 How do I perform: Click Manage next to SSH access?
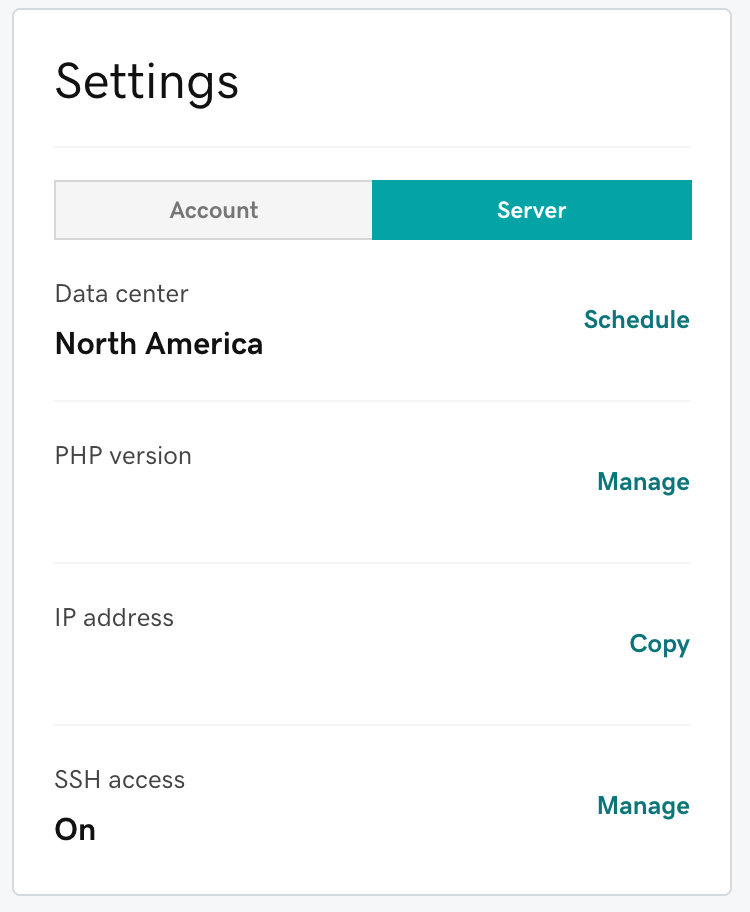643,806
